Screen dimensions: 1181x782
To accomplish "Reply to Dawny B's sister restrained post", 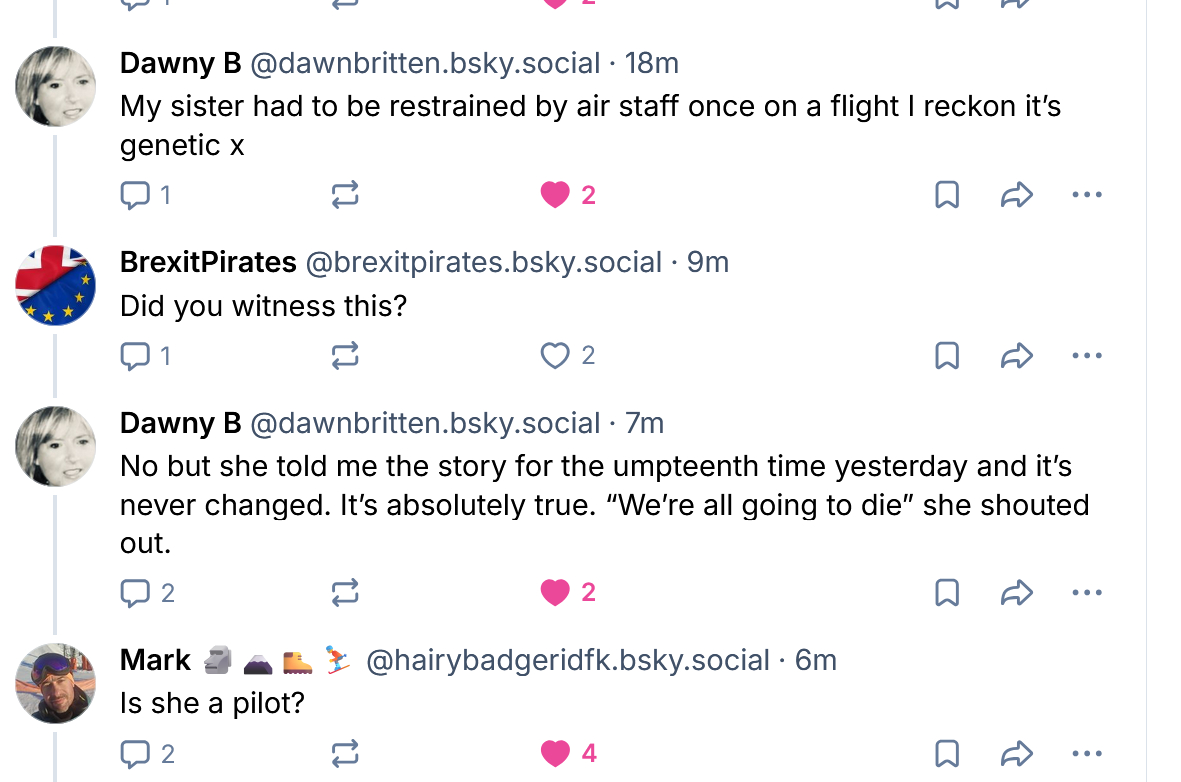I will click(x=134, y=195).
